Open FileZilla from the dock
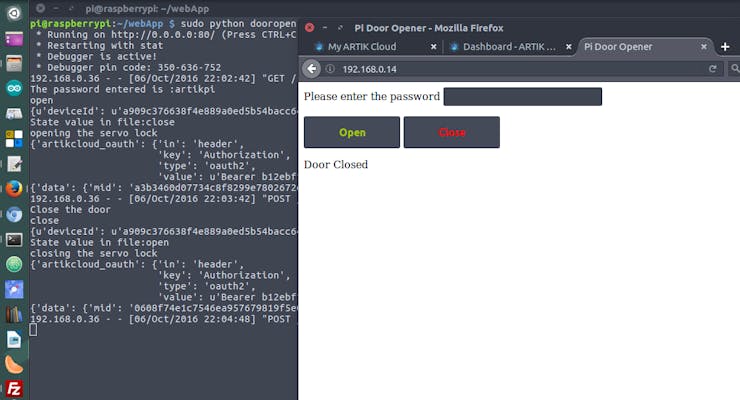 (14, 389)
